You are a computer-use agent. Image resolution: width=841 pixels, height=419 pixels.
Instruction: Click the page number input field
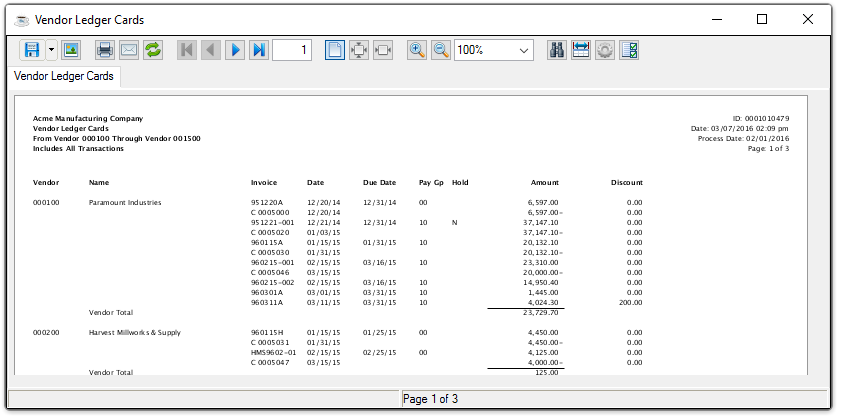[292, 50]
